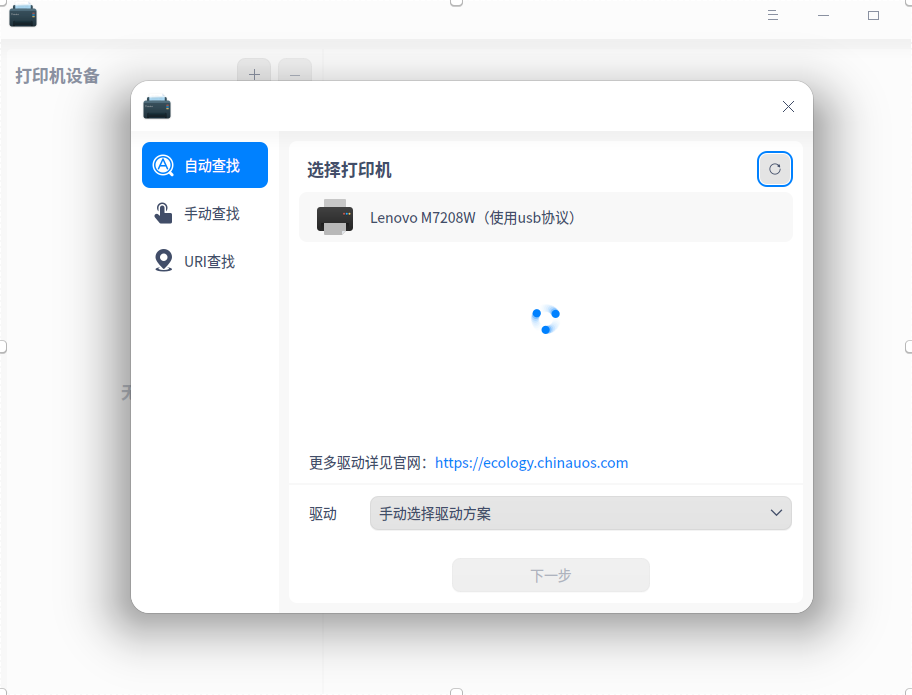Viewport: 912px width, 695px height.
Task: Click the 手动查找 hand pointer icon
Action: click(163, 213)
